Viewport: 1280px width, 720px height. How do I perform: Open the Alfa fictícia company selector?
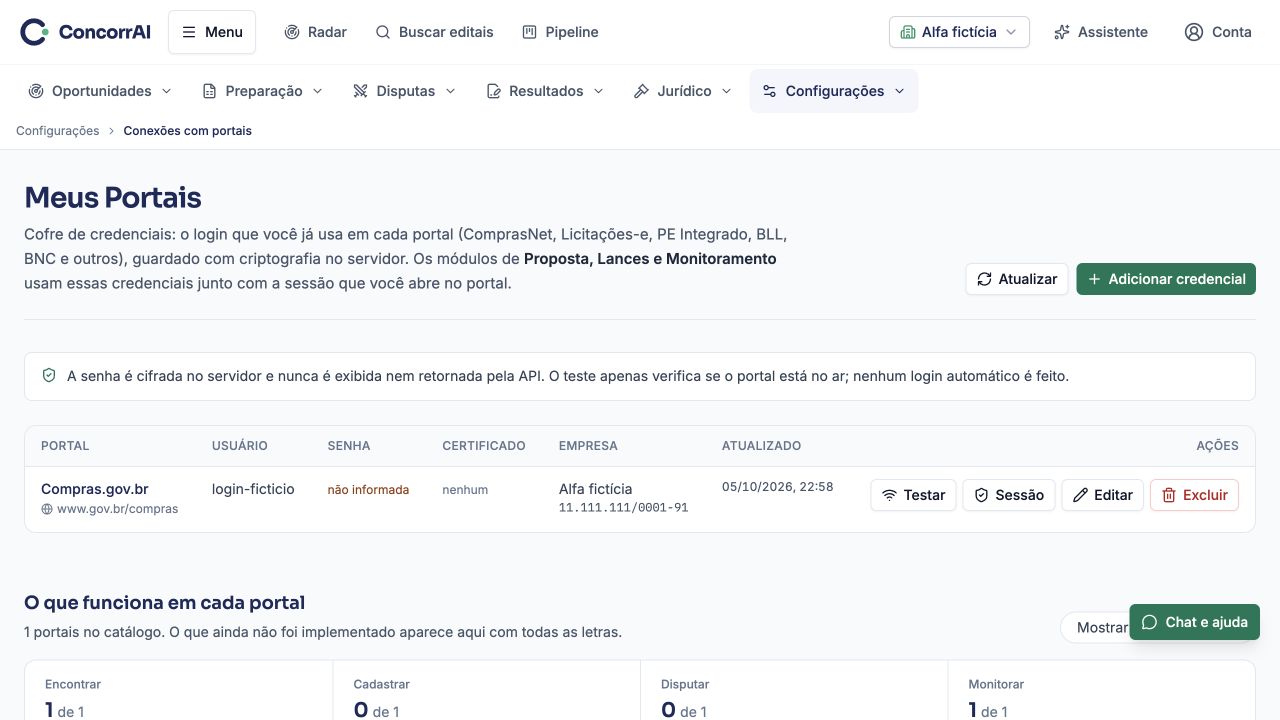pos(959,32)
